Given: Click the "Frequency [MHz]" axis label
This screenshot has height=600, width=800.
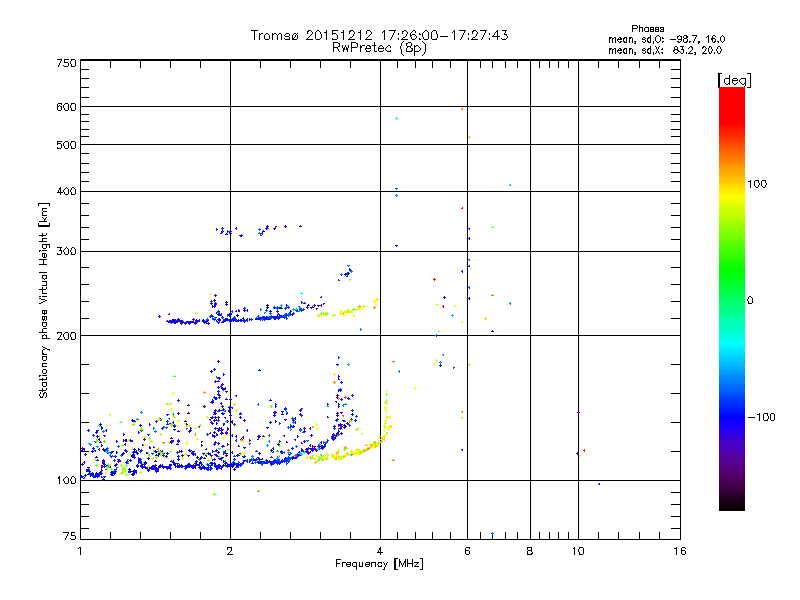Looking at the screenshot, I should pos(379,564).
